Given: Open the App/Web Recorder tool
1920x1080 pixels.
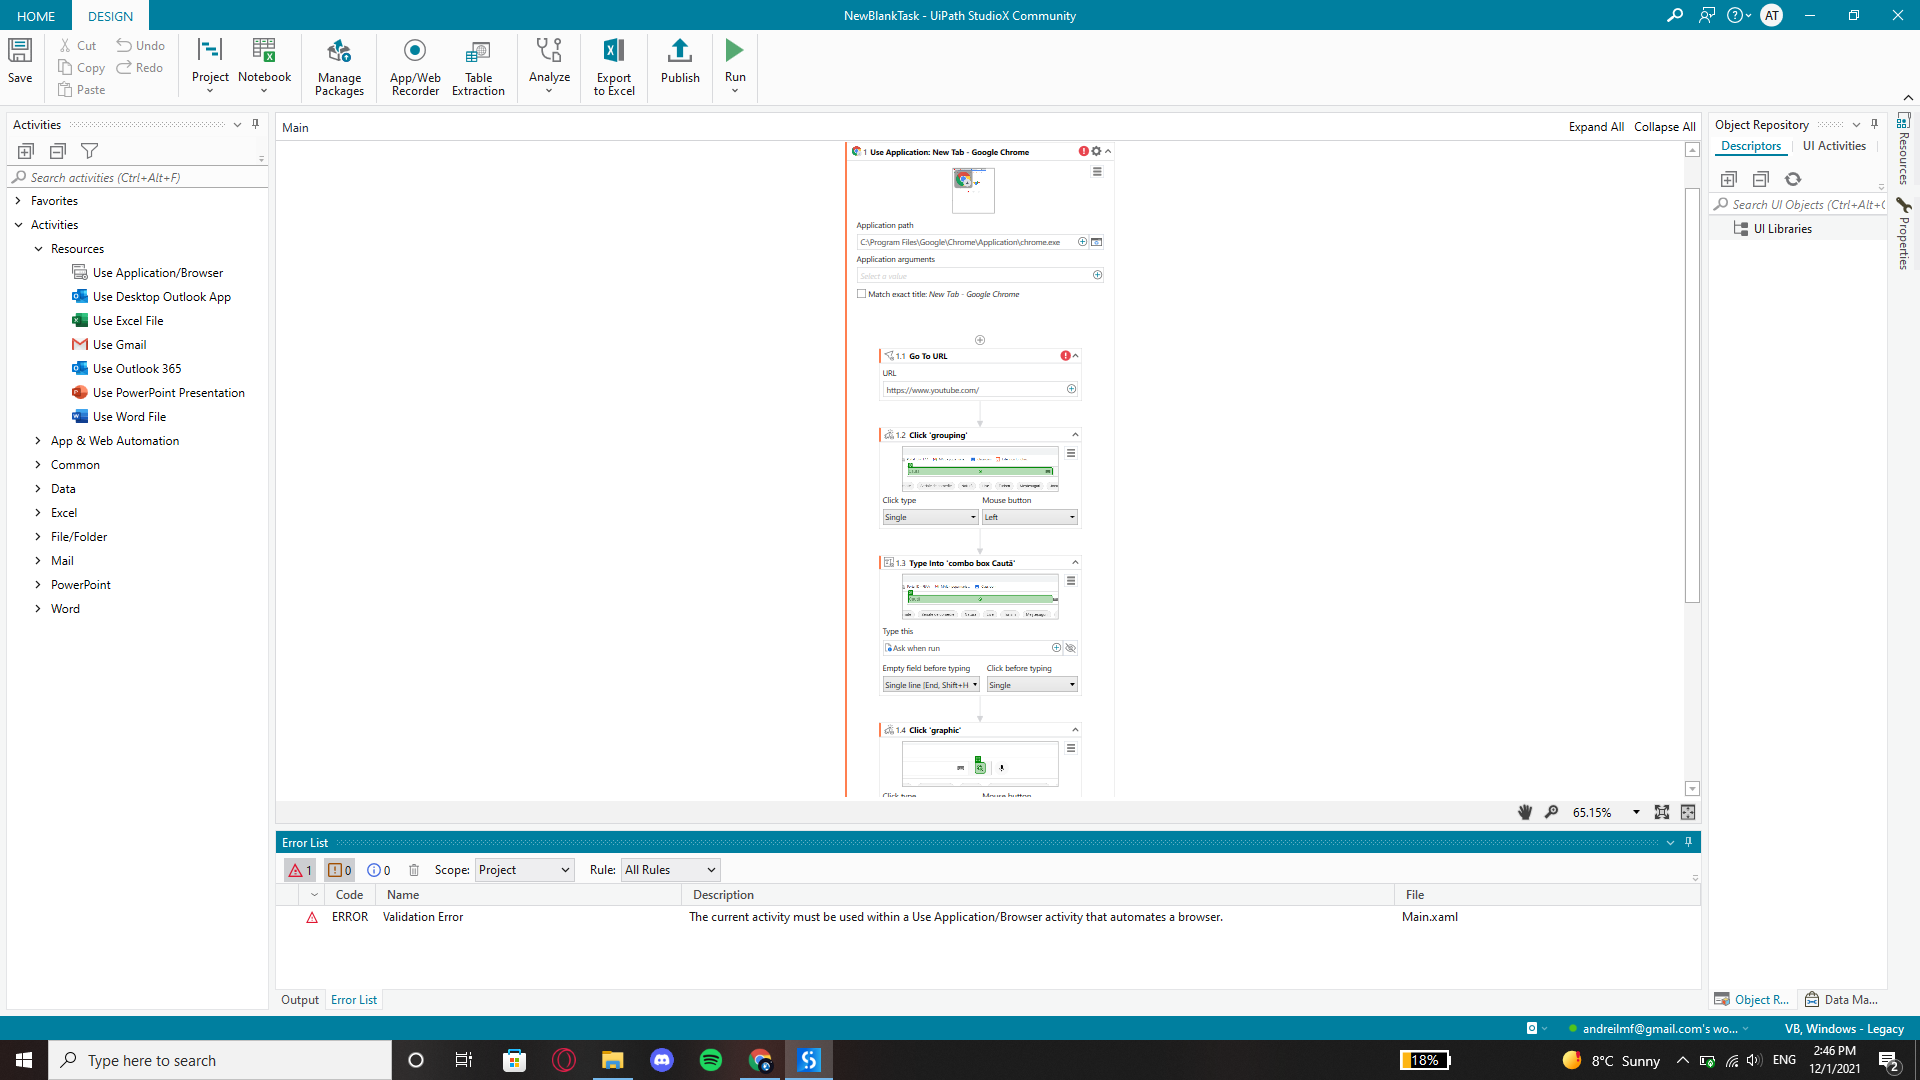Looking at the screenshot, I should [415, 66].
